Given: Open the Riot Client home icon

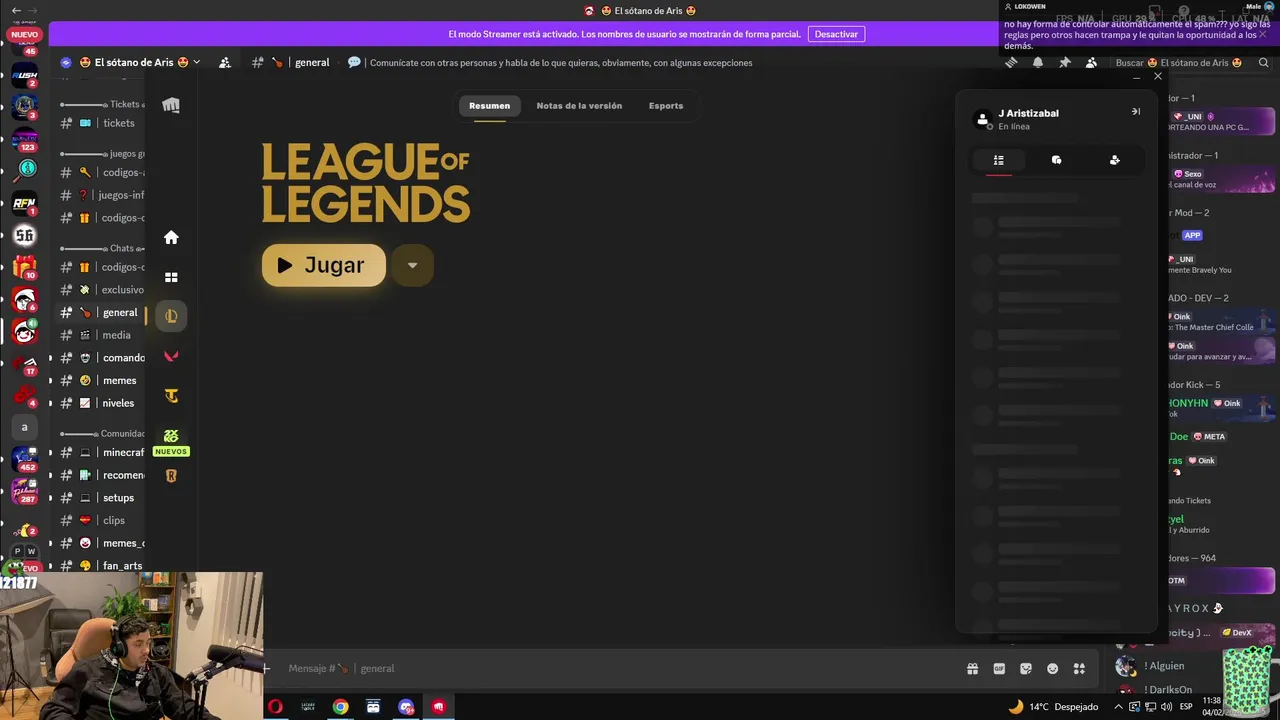Looking at the screenshot, I should pyautogui.click(x=171, y=237).
